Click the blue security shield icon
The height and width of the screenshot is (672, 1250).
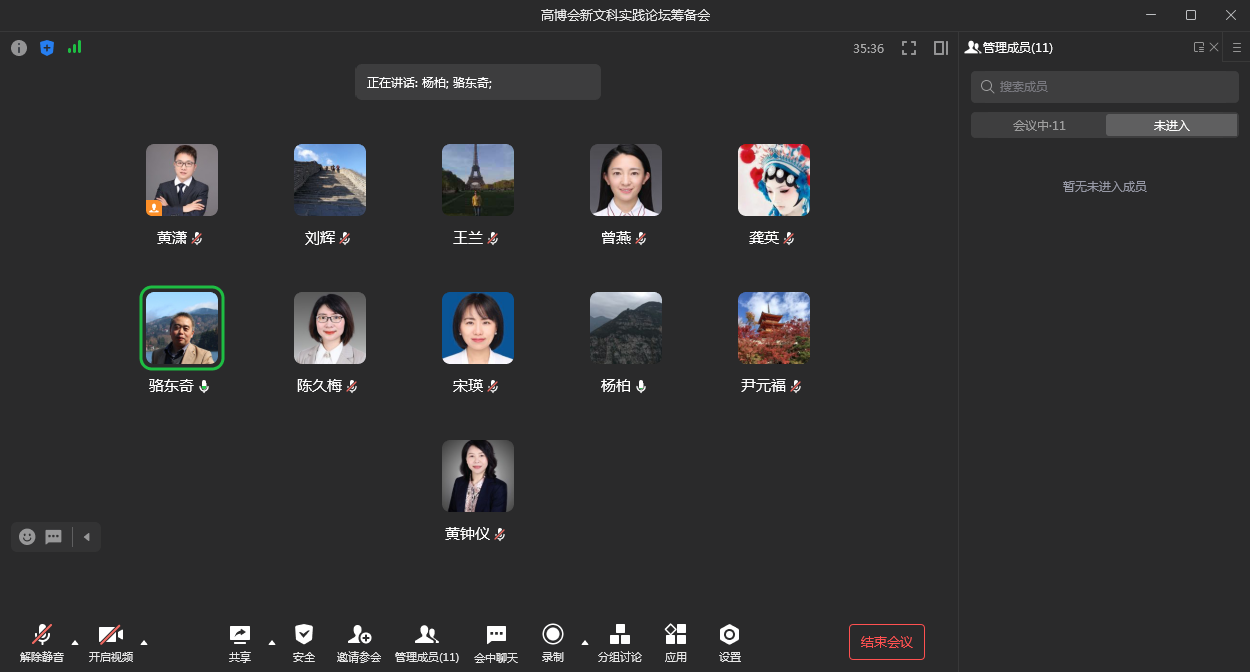point(47,47)
